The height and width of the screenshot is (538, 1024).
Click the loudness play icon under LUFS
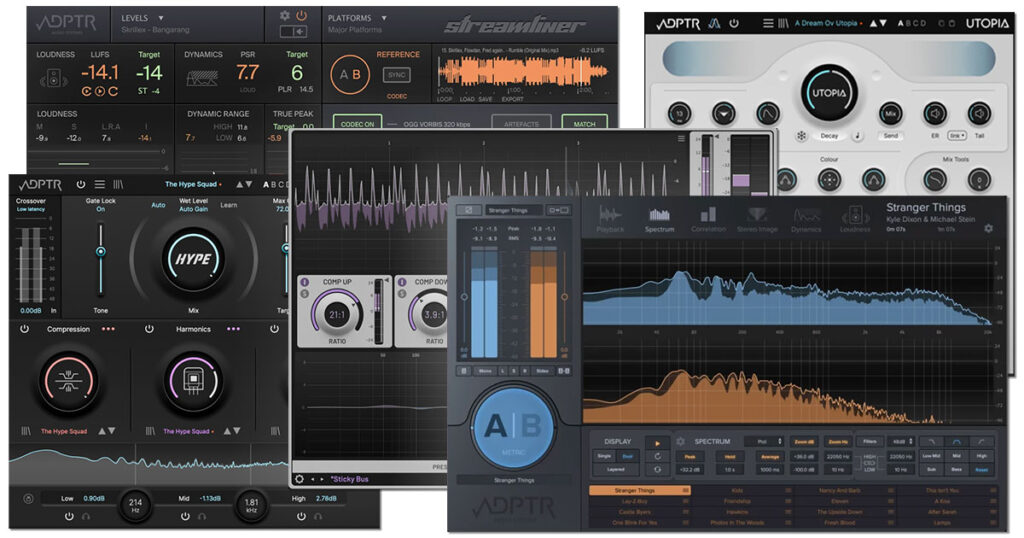(99, 92)
